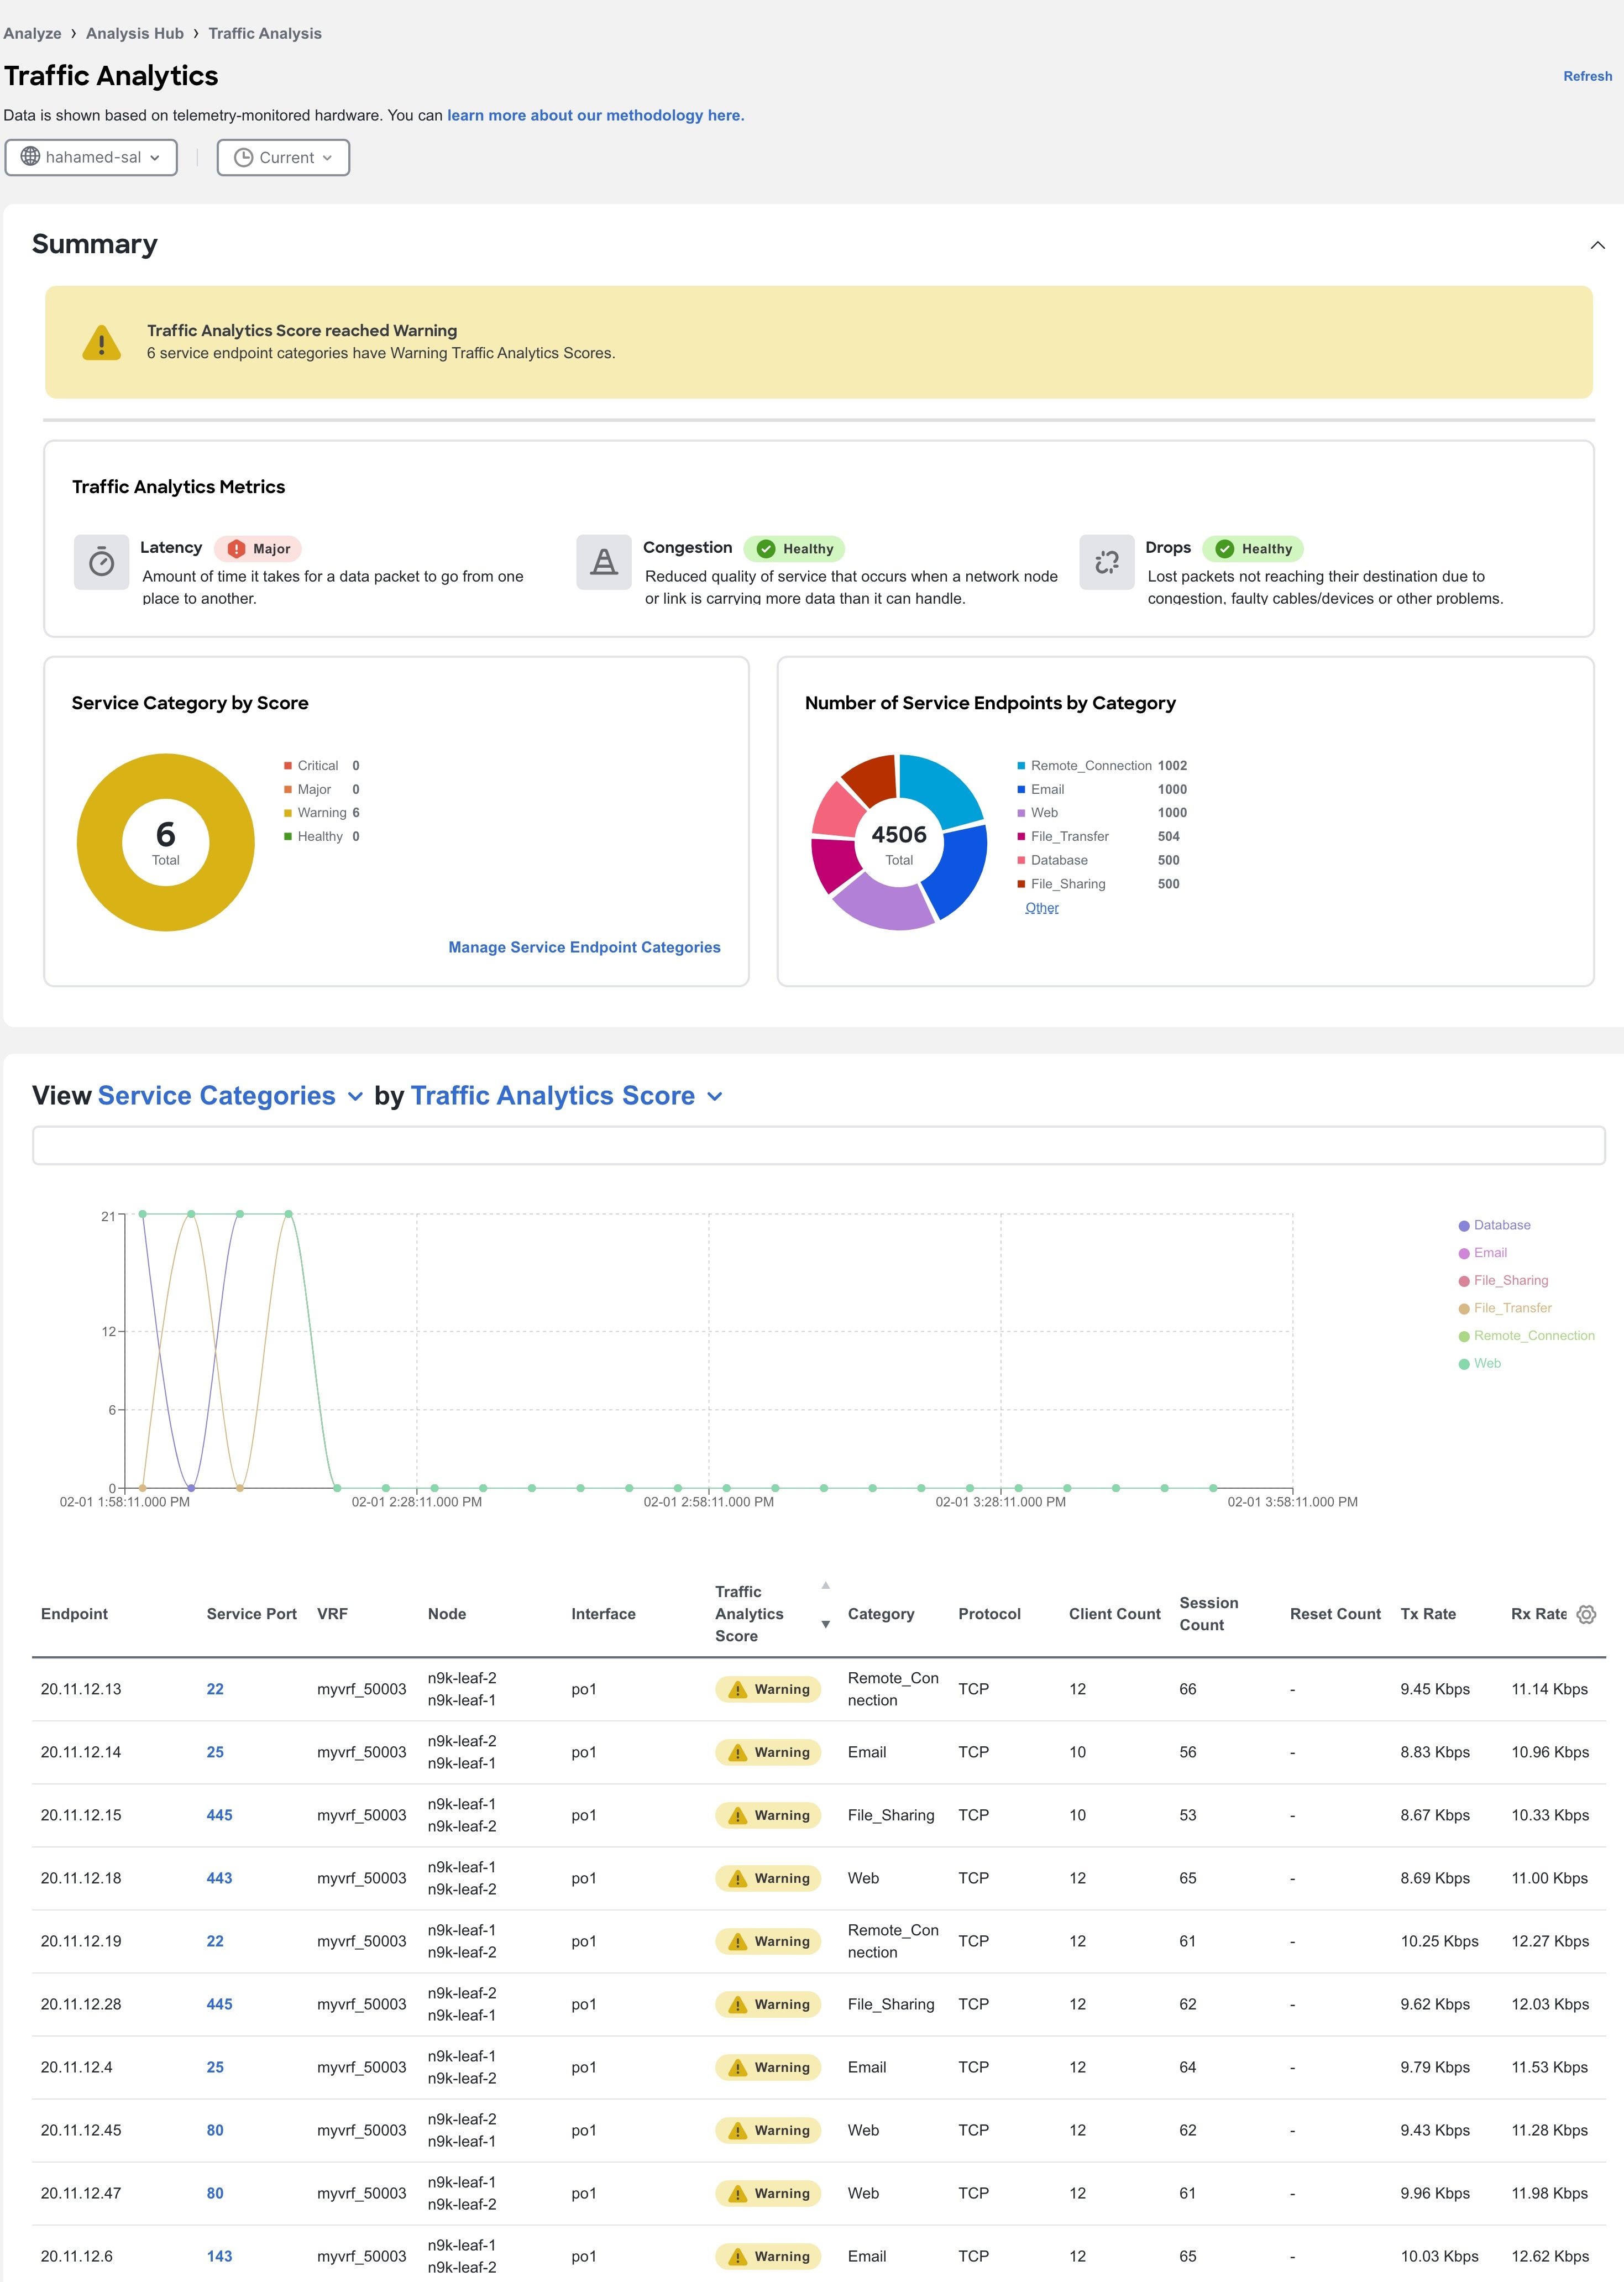Screen dimensions: 1624x2282
Task: Click File_Transfer legend entry in endpoints chart
Action: 1098,837
